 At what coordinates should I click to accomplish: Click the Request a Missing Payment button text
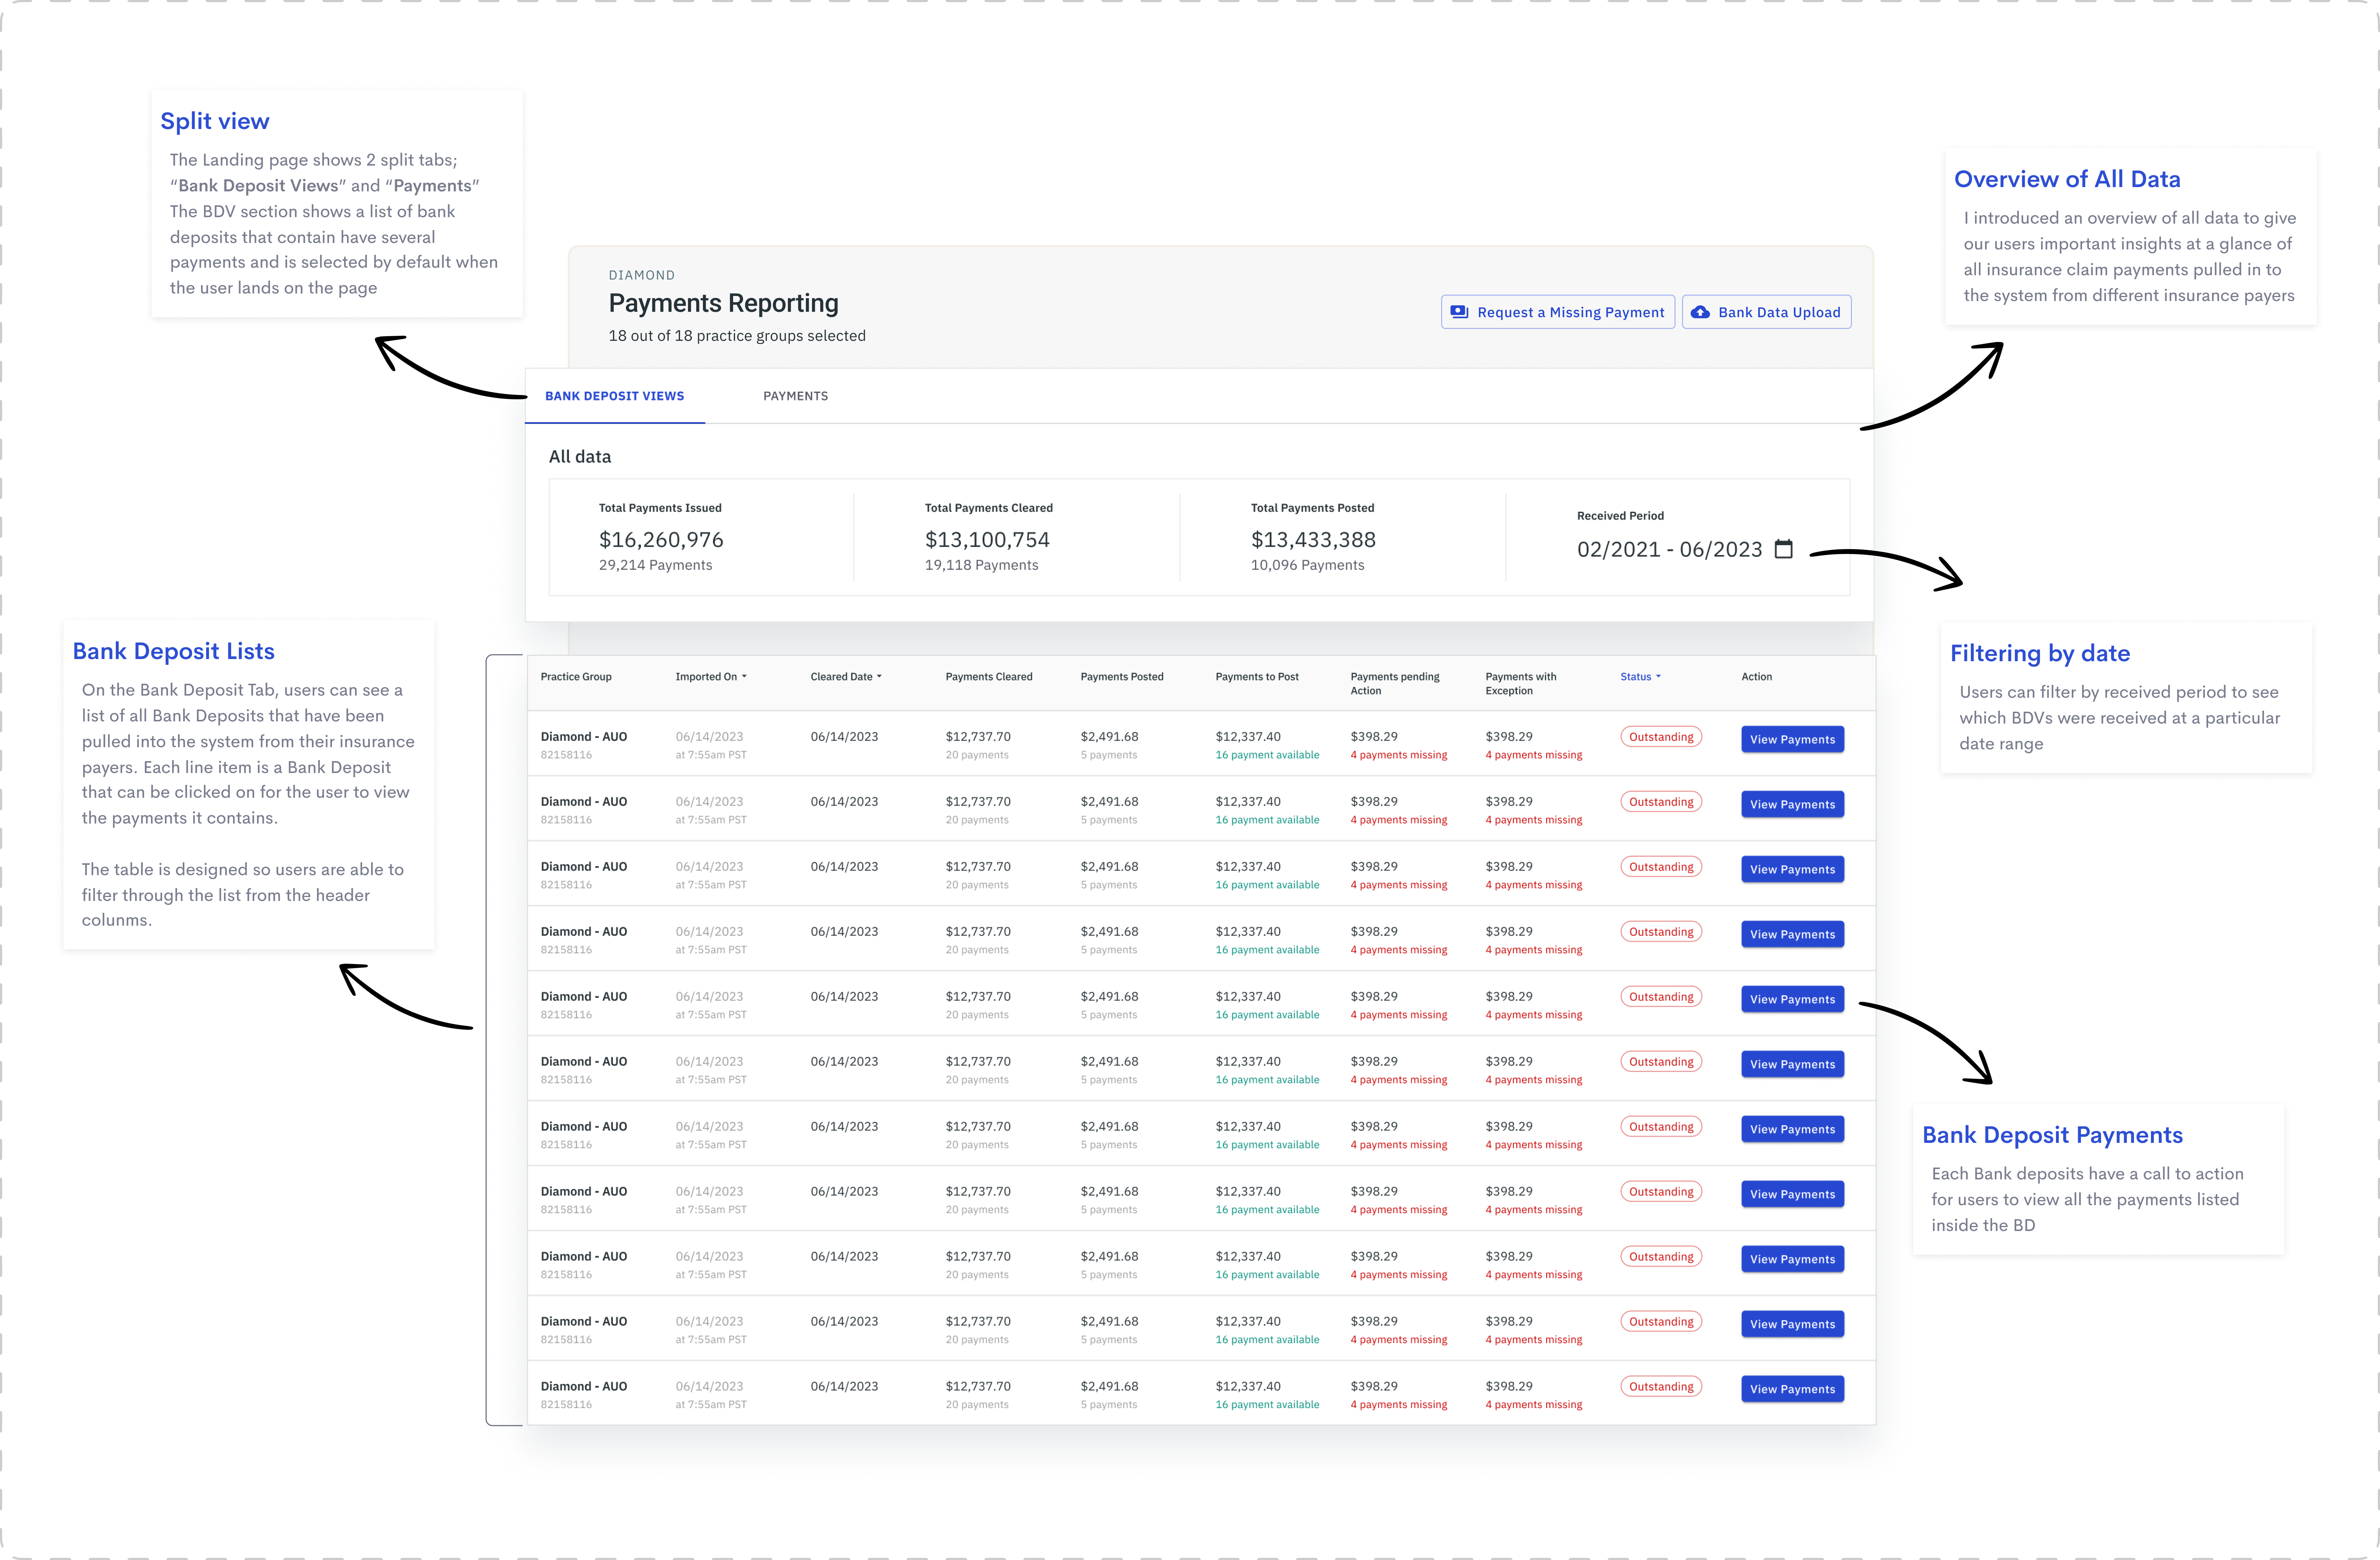[1570, 312]
